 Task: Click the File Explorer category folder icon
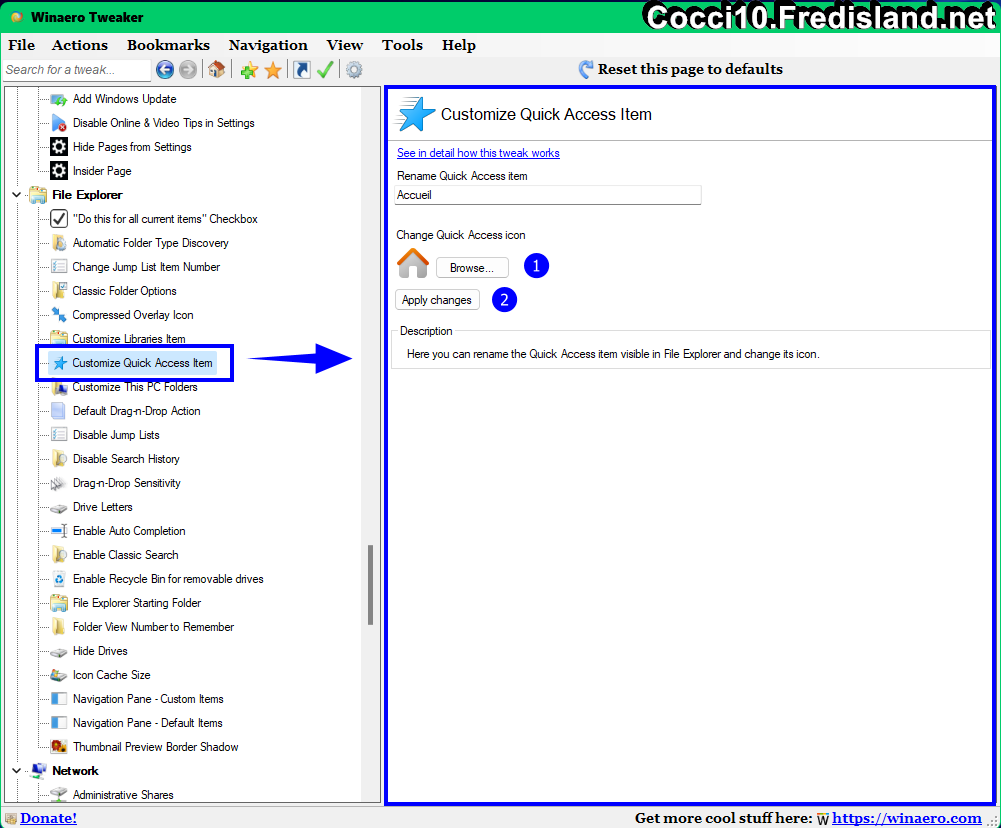pyautogui.click(x=38, y=195)
